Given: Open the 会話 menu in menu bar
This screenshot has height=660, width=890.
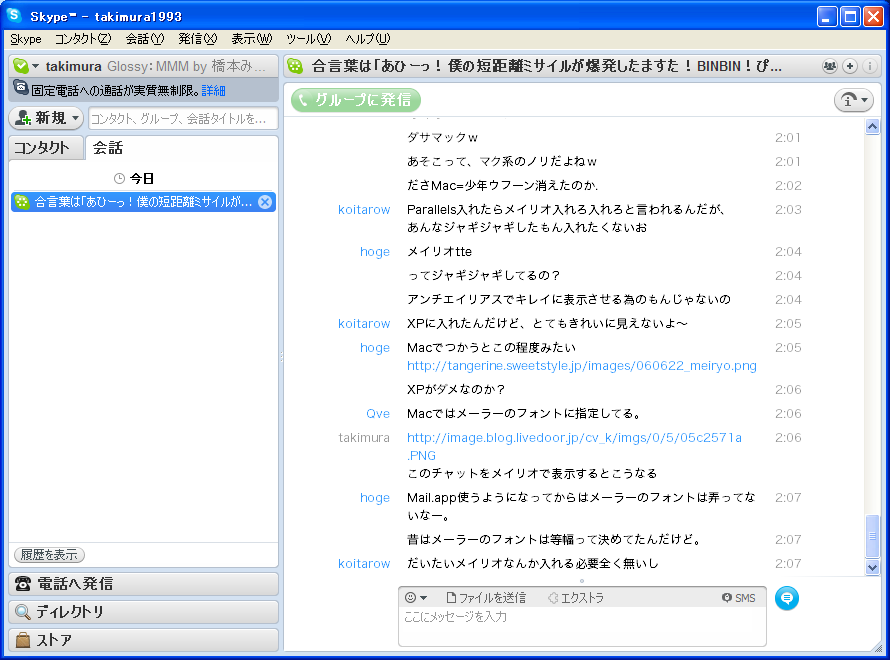Looking at the screenshot, I should (x=145, y=39).
